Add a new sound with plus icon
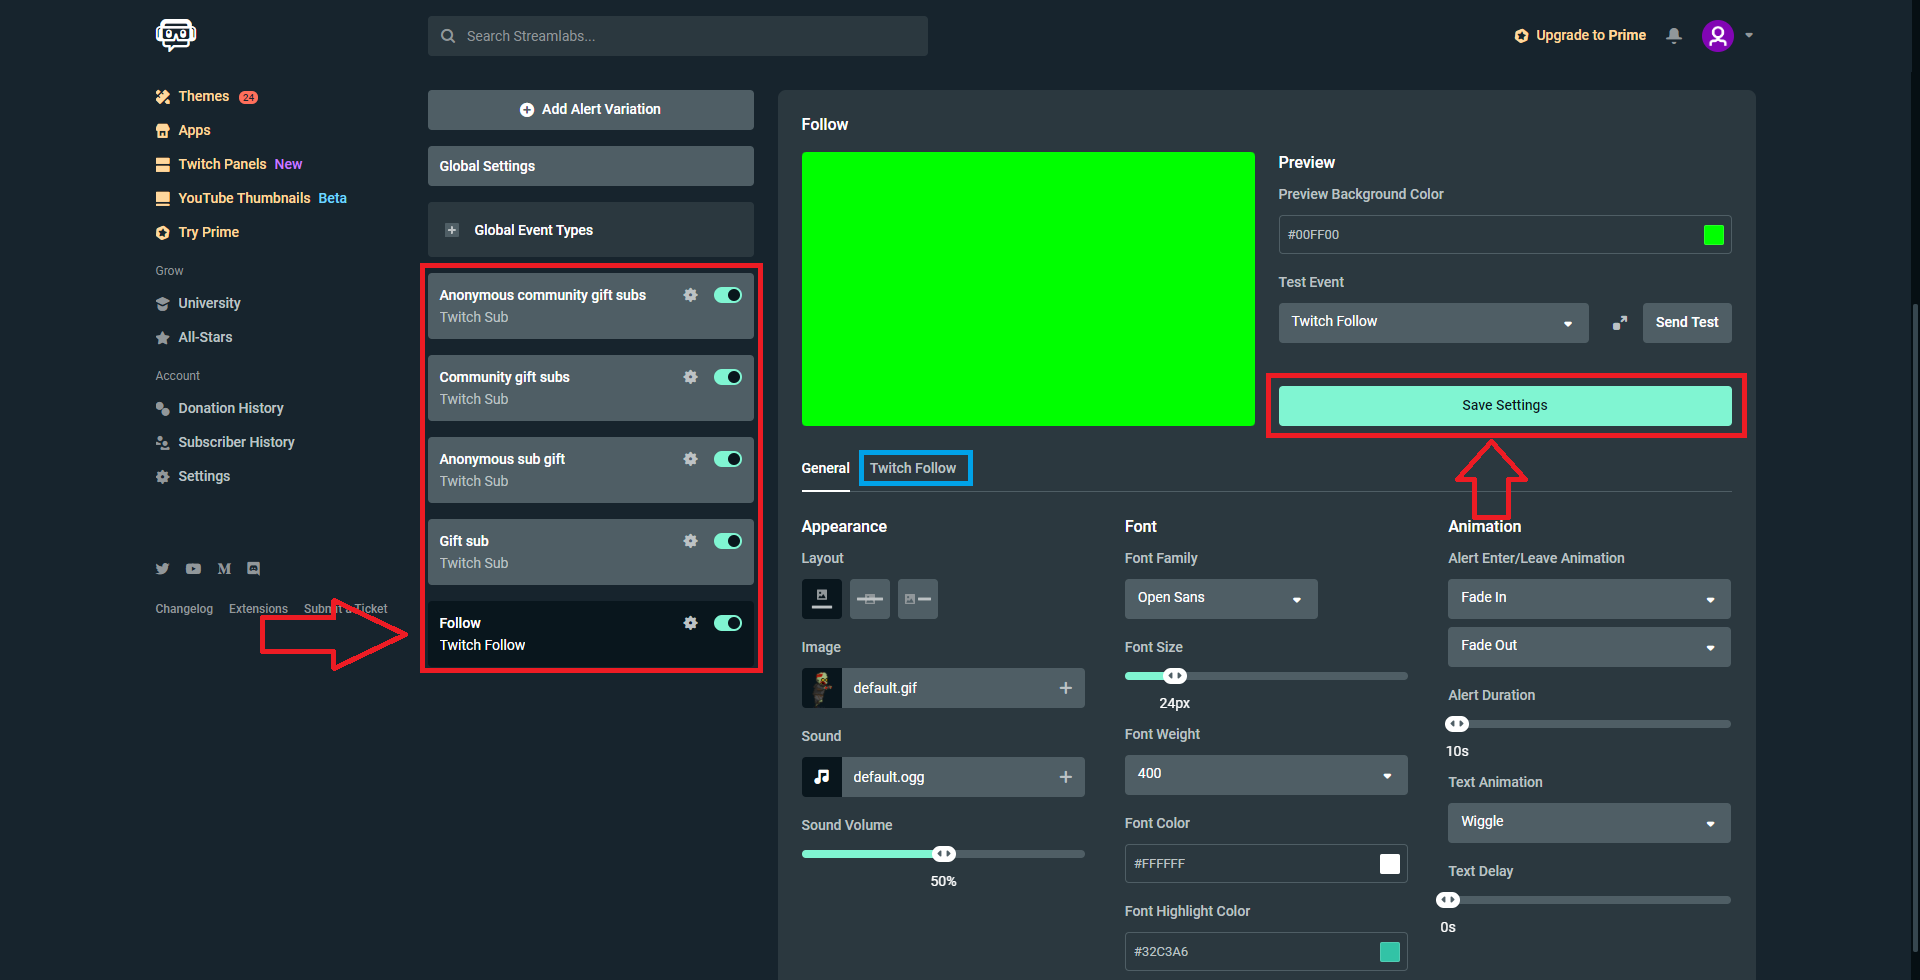This screenshot has height=980, width=1920. coord(1065,777)
